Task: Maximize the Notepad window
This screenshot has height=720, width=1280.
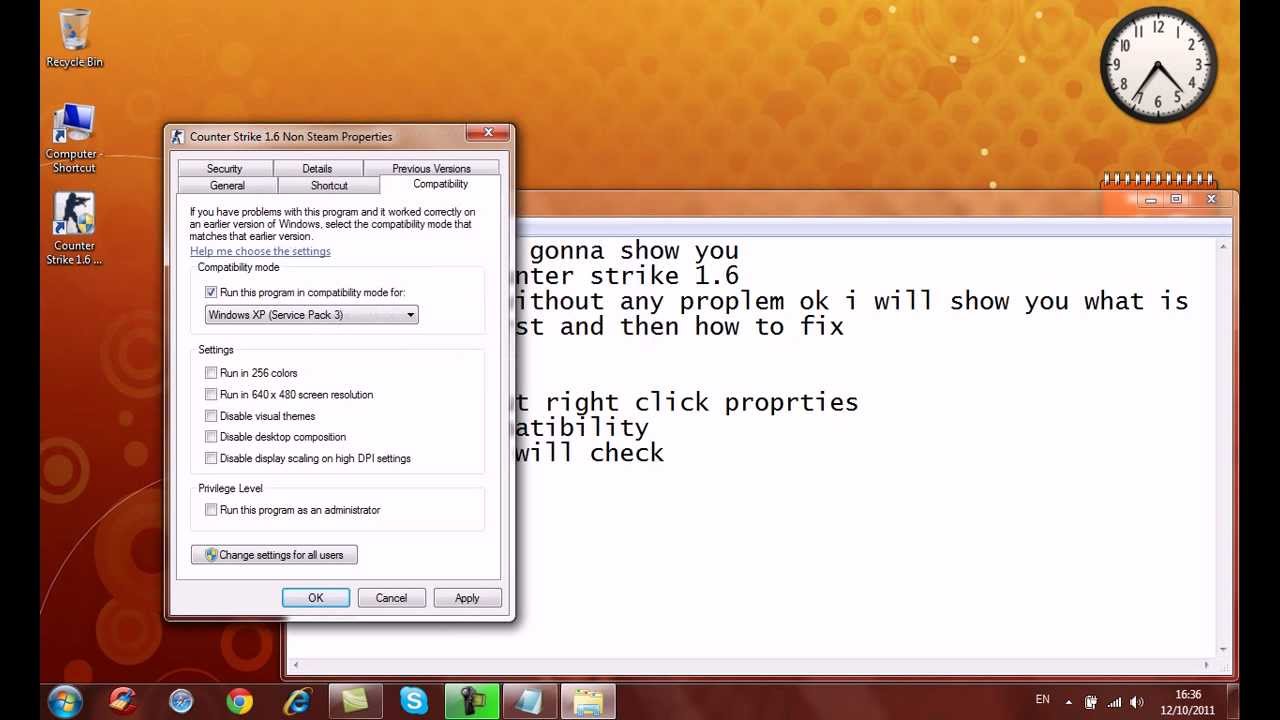Action: click(x=1176, y=200)
